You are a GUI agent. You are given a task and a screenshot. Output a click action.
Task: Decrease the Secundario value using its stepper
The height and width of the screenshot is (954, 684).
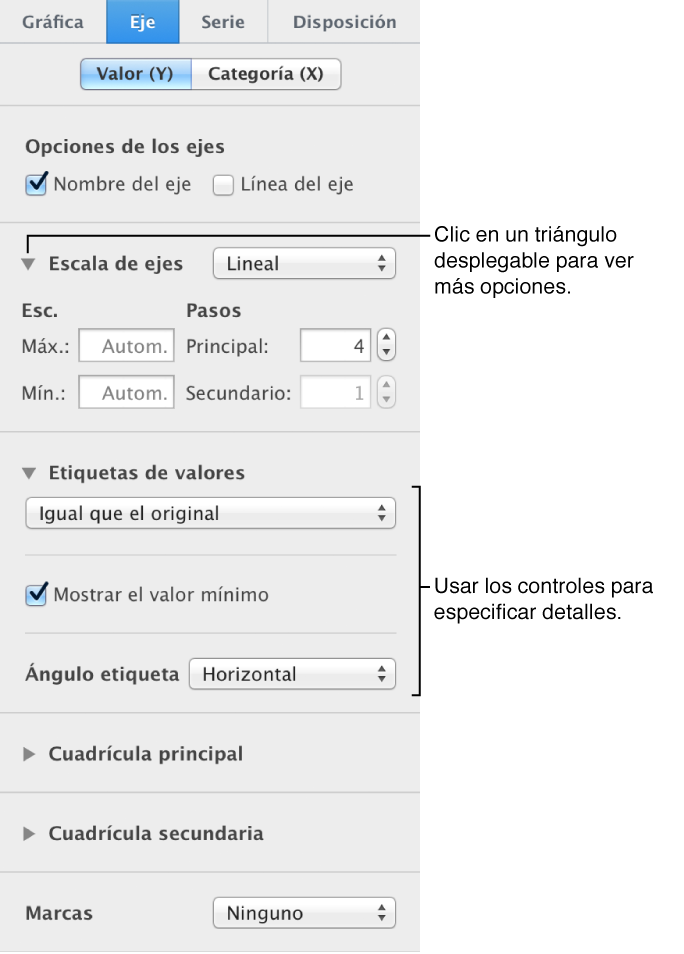(386, 398)
